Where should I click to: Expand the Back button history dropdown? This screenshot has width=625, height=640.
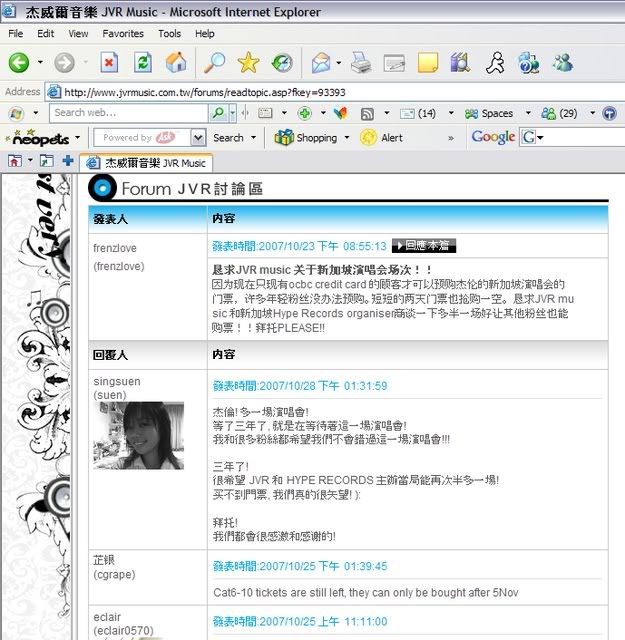click(x=40, y=62)
